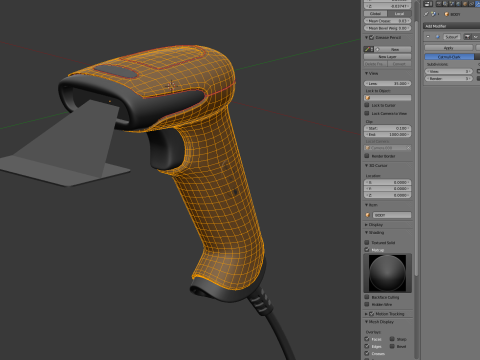The width and height of the screenshot is (480, 360).
Task: Toggle Subsurf modifier render visibility camera icon
Action: [467, 37]
